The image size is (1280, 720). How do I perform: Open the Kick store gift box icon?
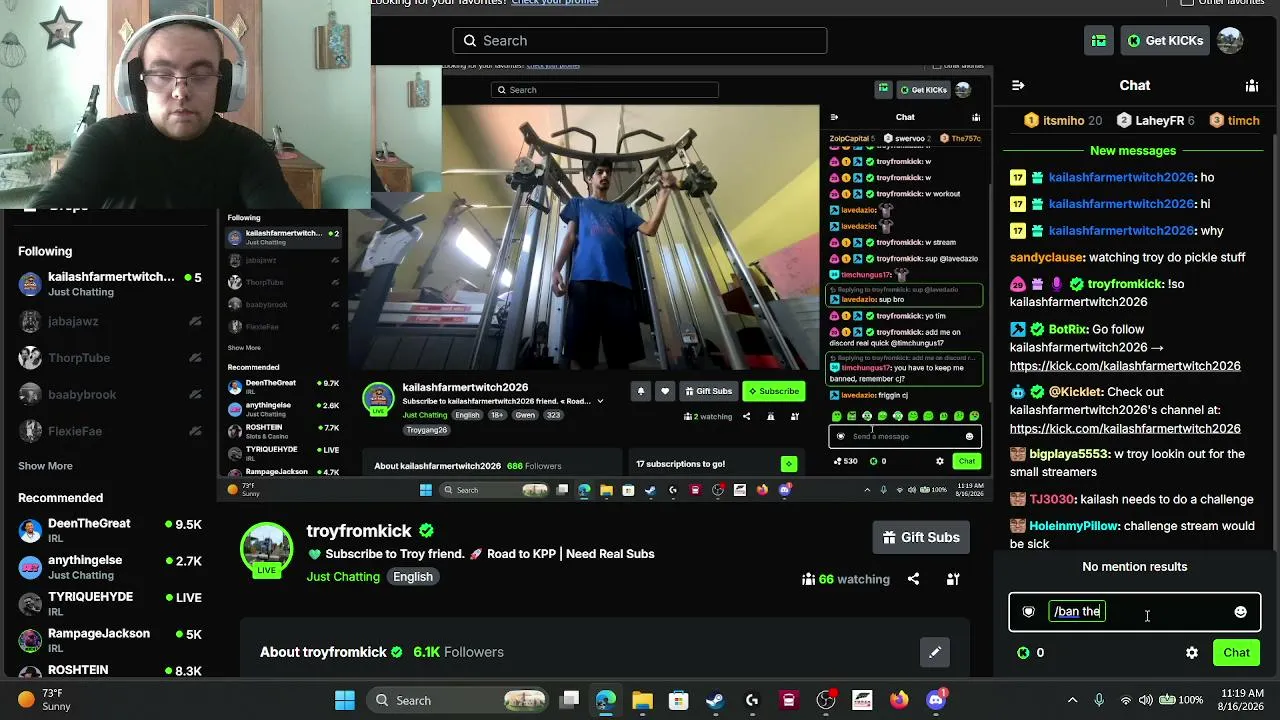click(x=1099, y=41)
